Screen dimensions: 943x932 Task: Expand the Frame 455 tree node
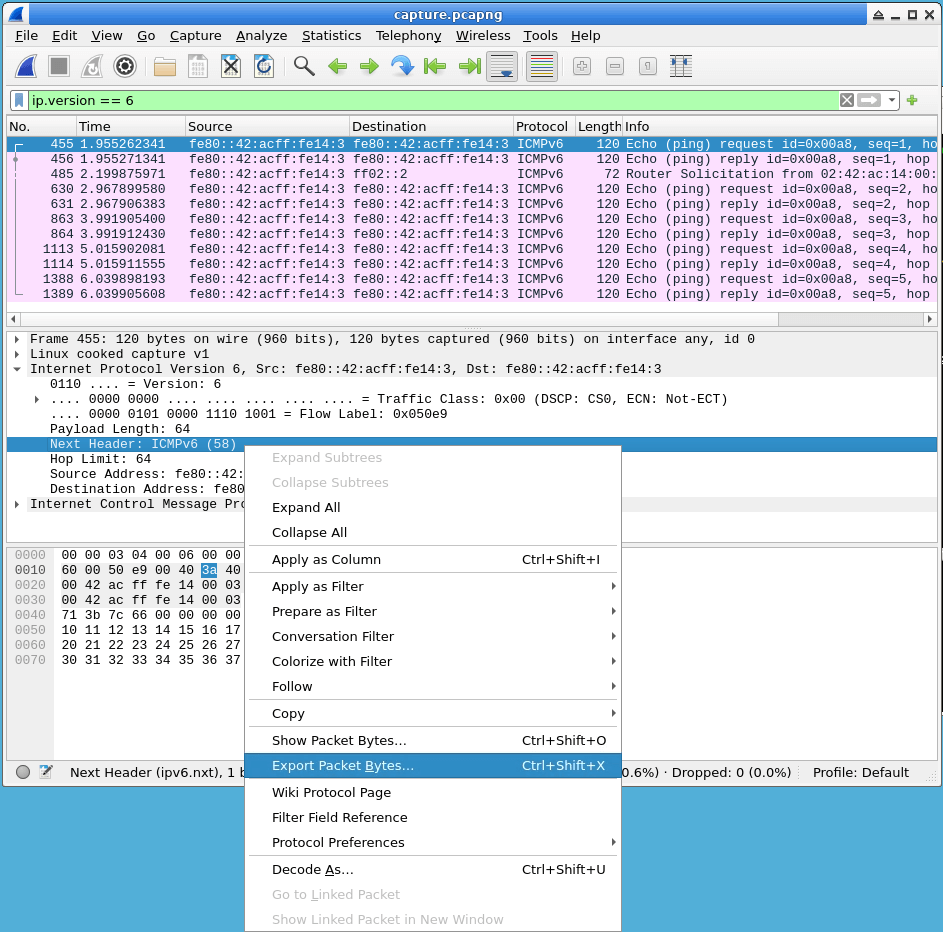[x=17, y=339]
